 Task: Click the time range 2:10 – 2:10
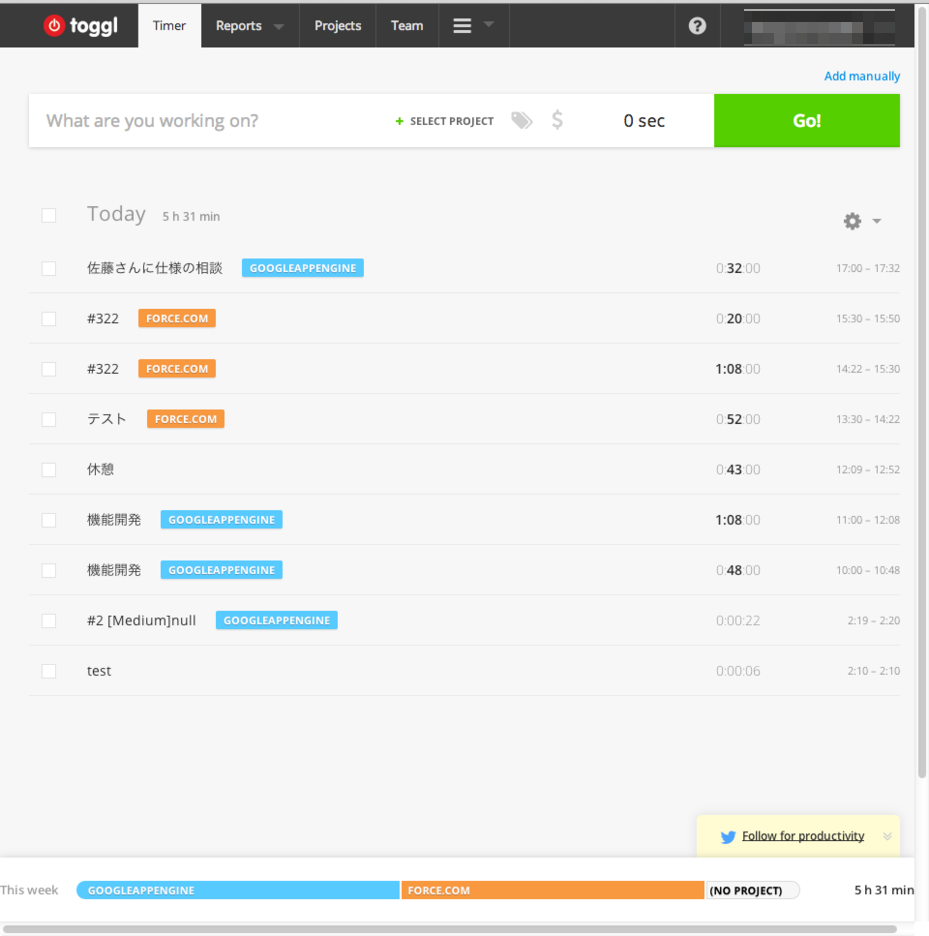[x=873, y=671]
